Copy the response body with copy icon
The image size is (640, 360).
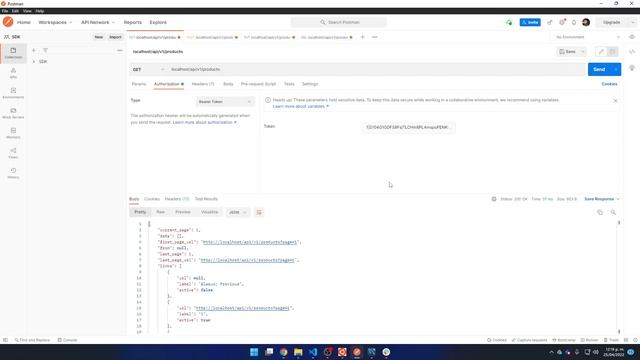tap(600, 212)
